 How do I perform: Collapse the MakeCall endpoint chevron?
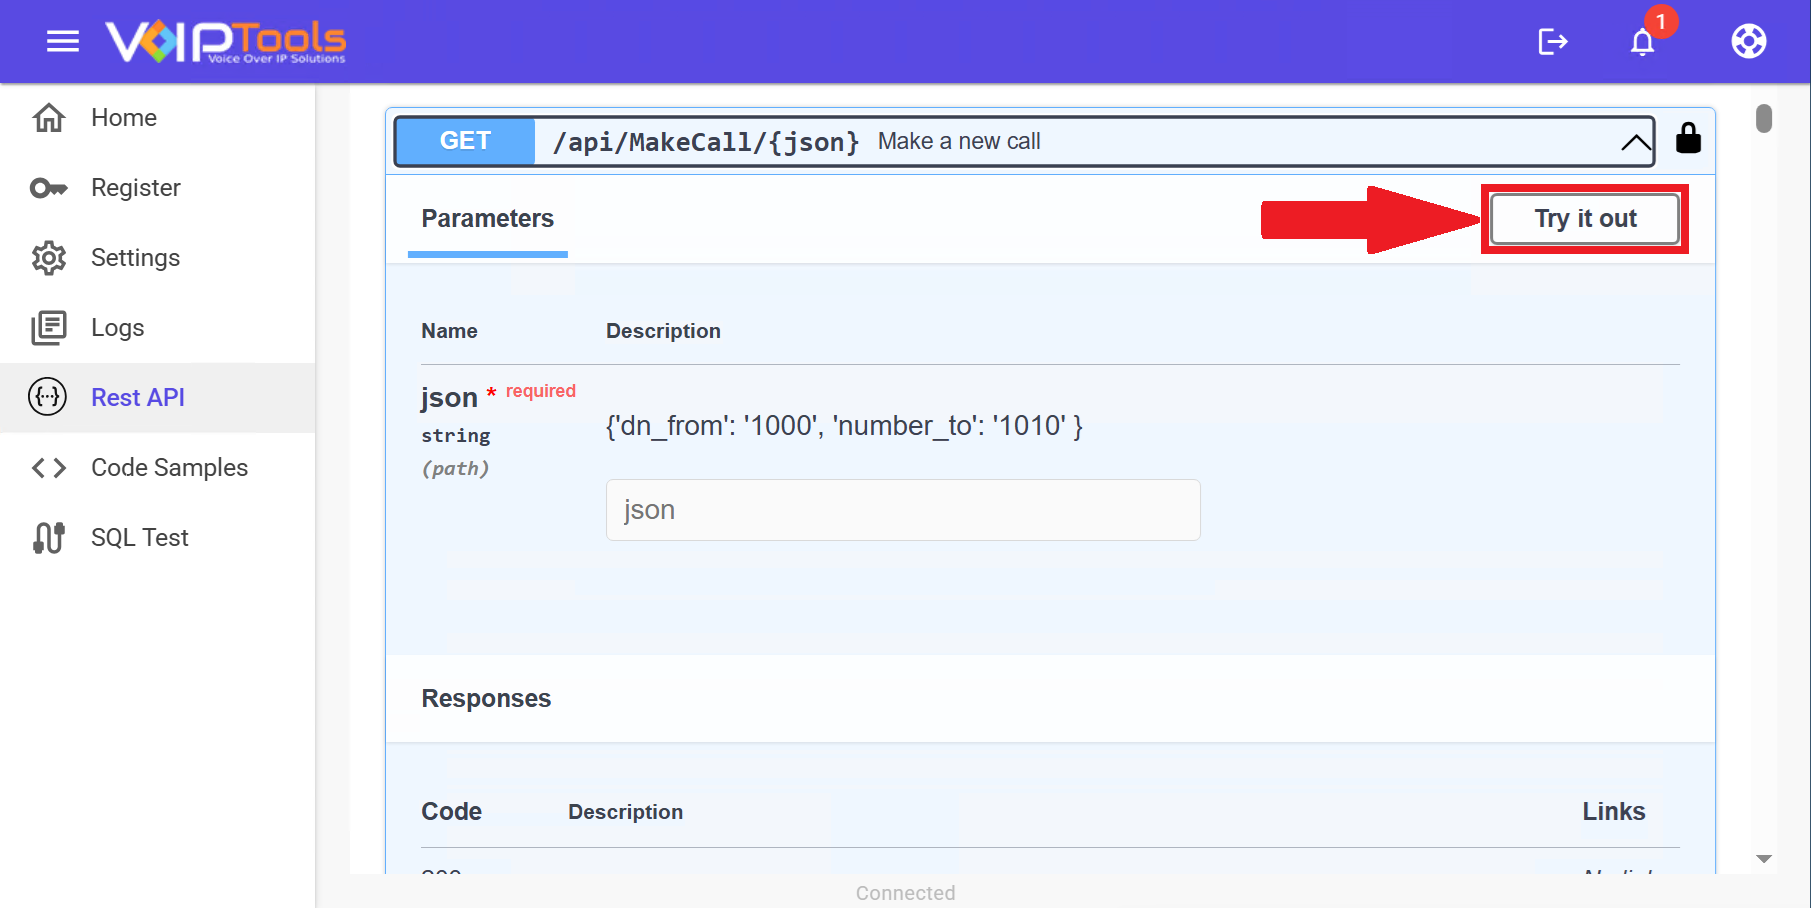tap(1635, 142)
